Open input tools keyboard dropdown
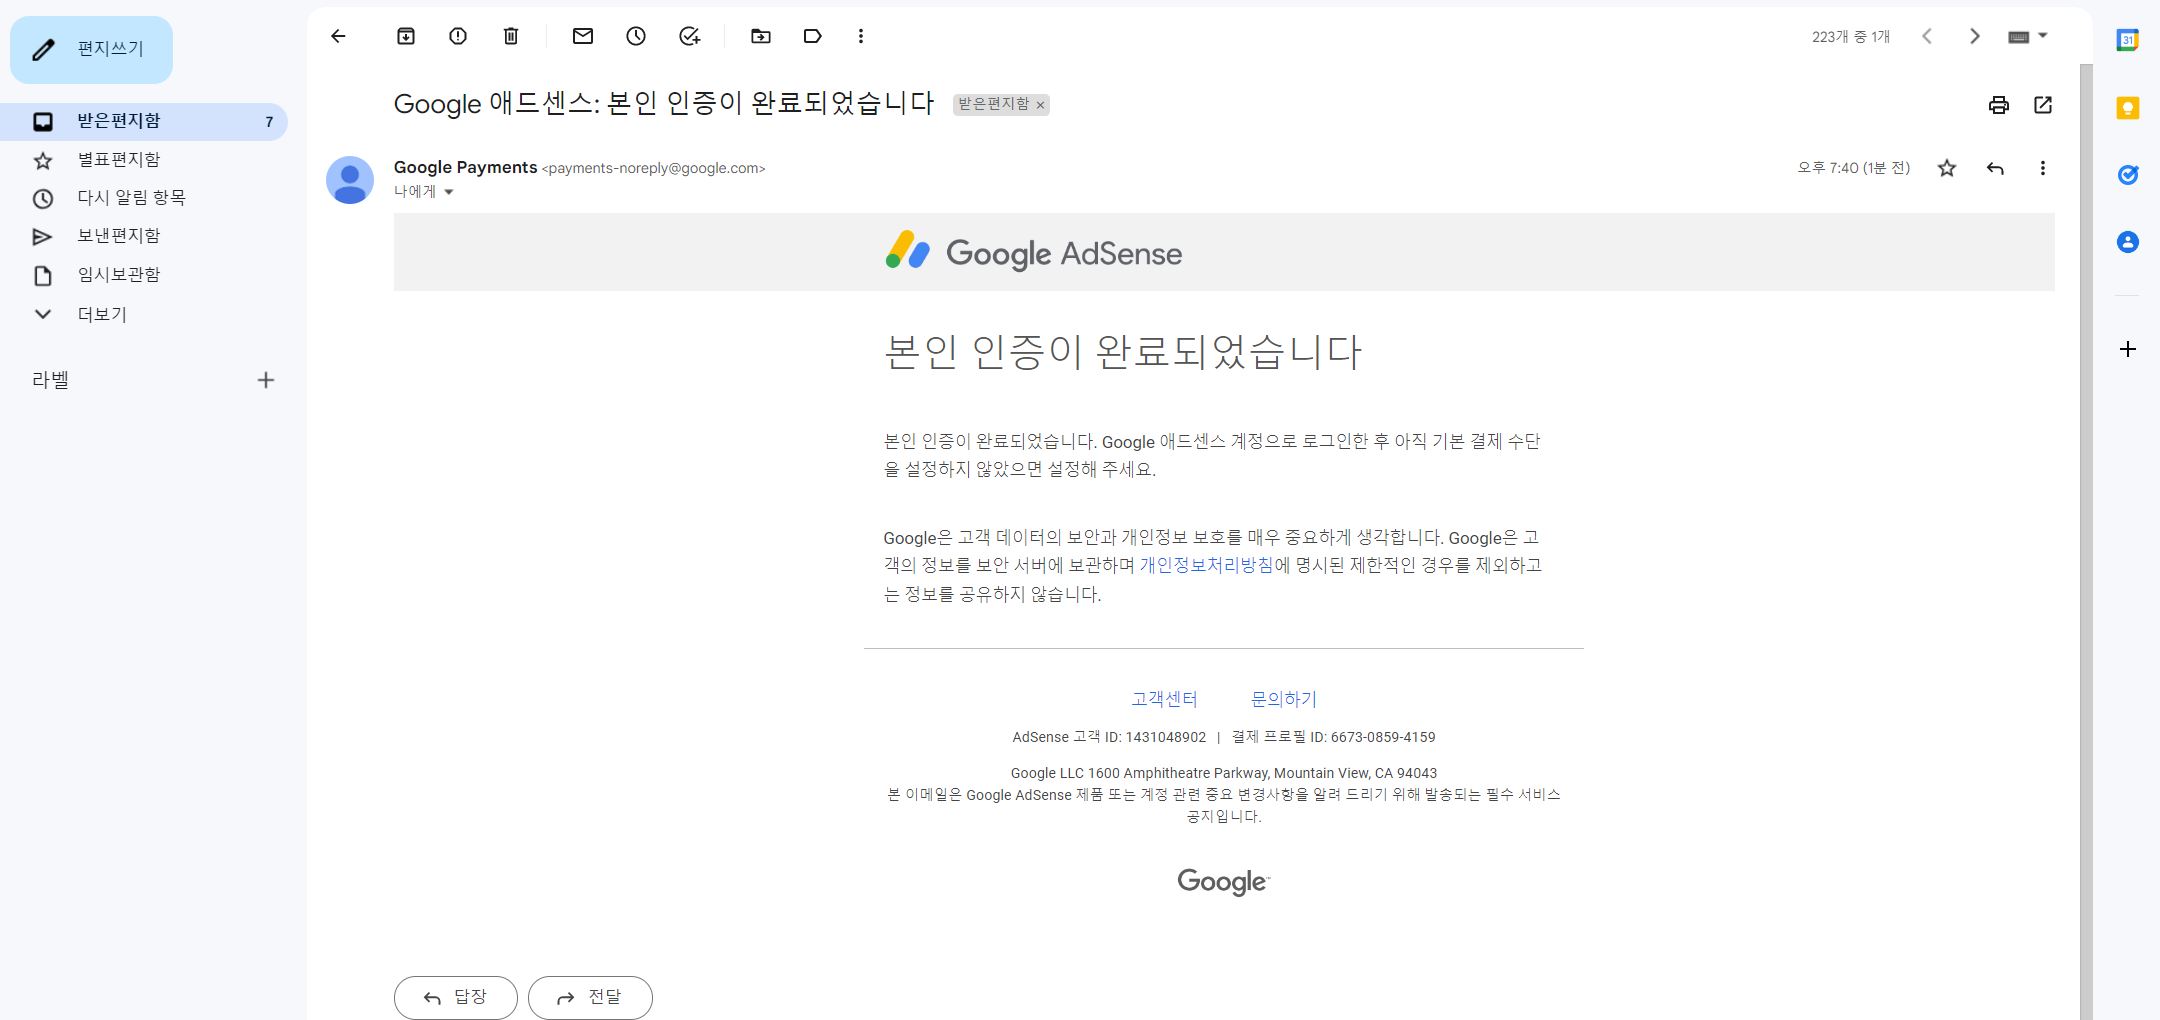This screenshot has width=2160, height=1020. pos(2028,37)
